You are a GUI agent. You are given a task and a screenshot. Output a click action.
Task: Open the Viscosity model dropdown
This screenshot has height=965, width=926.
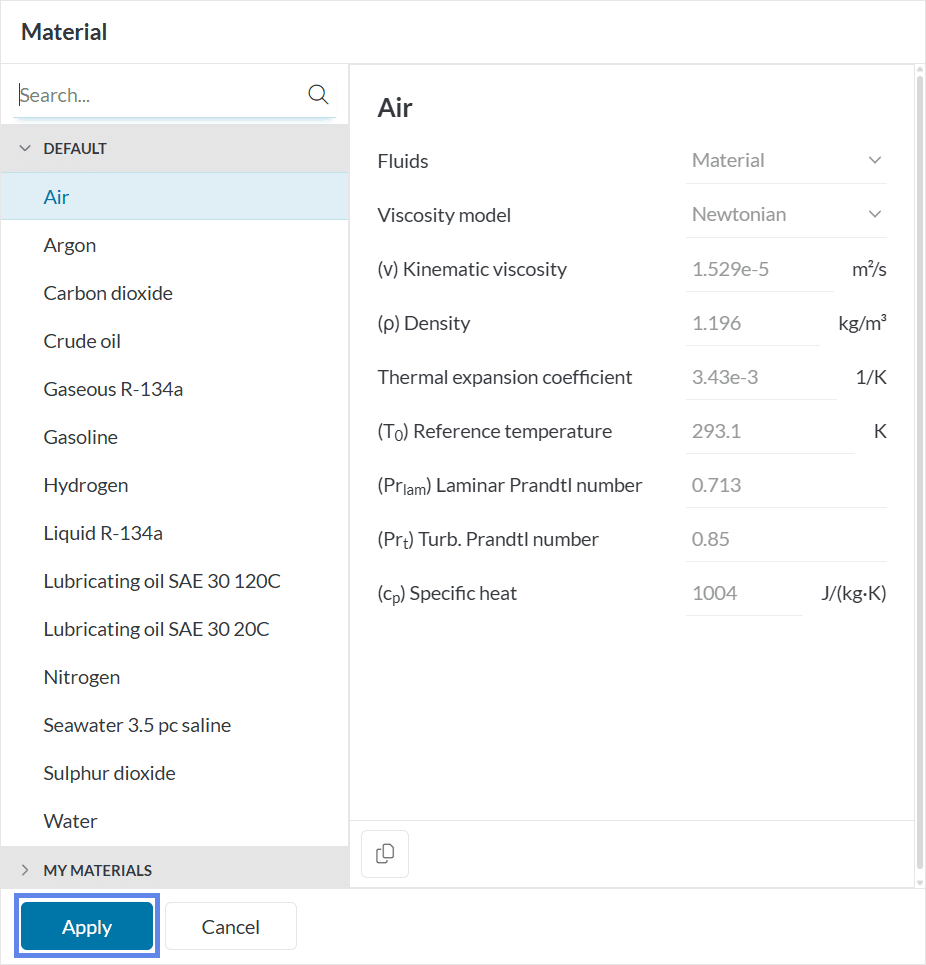pyautogui.click(x=786, y=215)
